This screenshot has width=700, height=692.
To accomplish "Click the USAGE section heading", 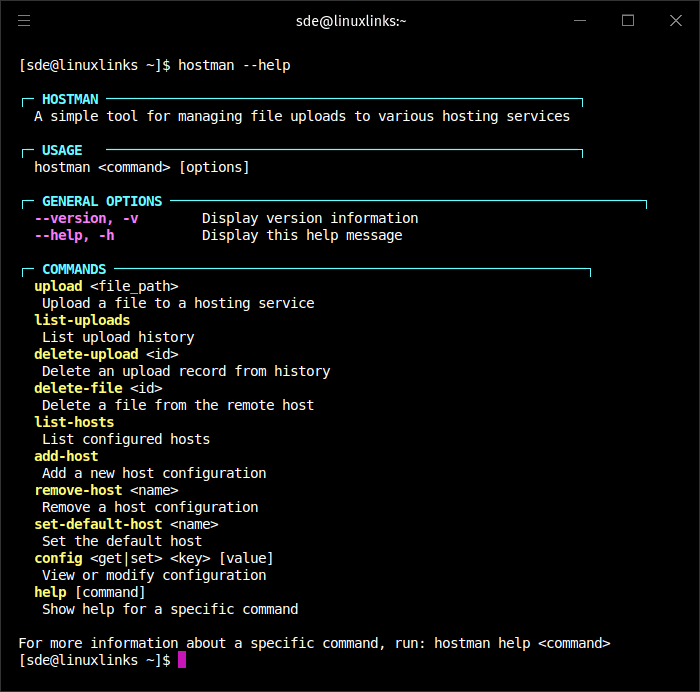I will click(62, 150).
